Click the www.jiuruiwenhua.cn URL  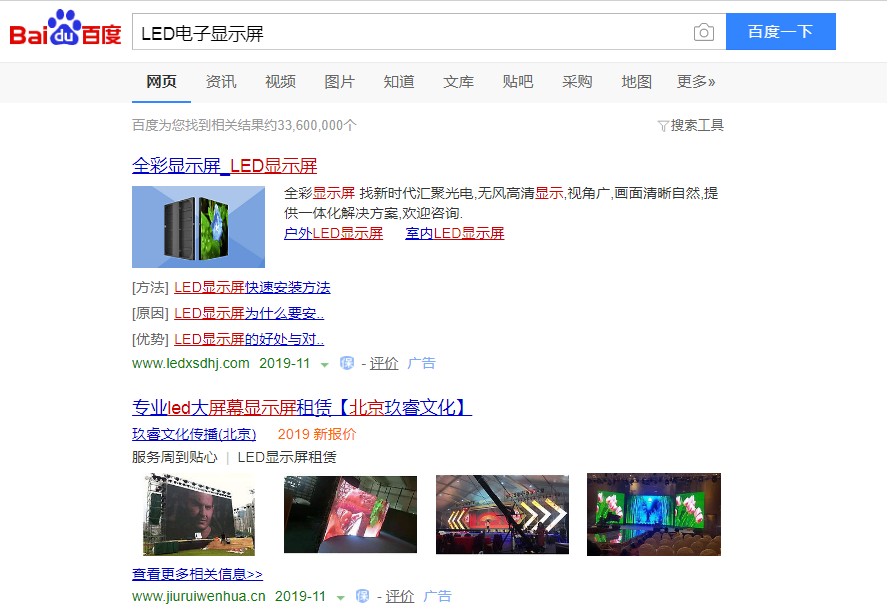pyautogui.click(x=199, y=596)
